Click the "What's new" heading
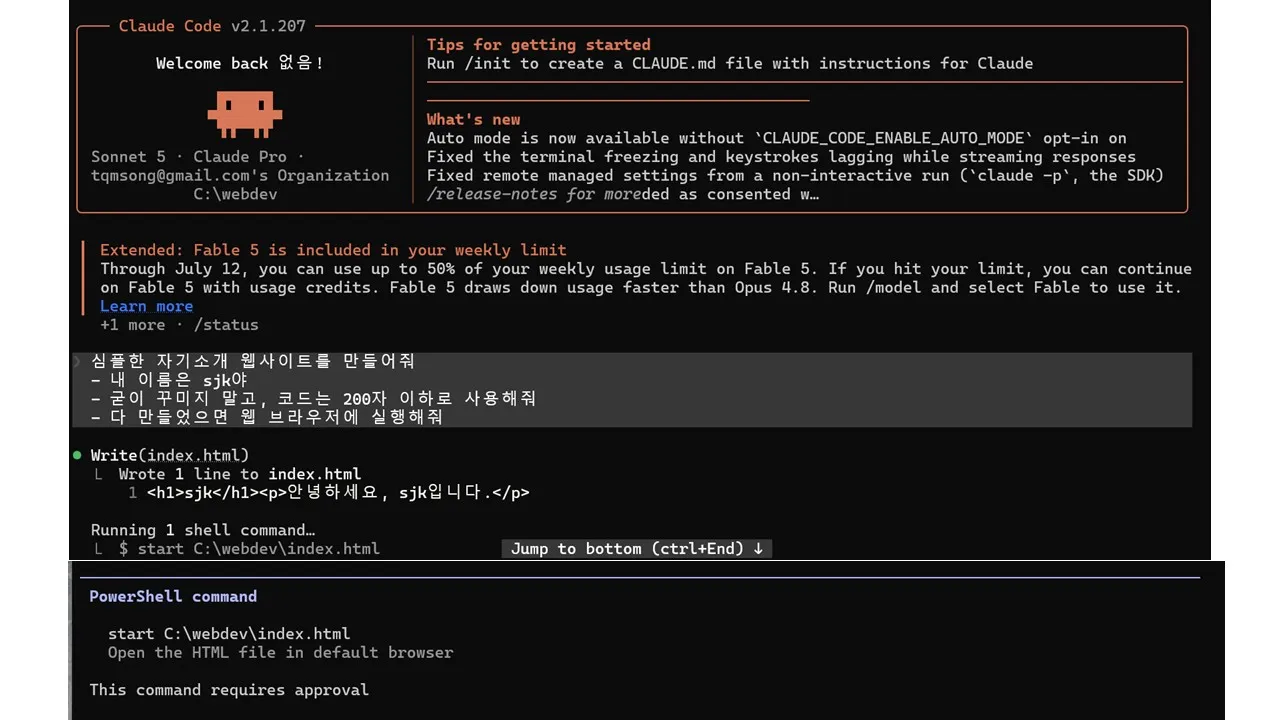Image resolution: width=1280 pixels, height=720 pixels. 474,119
